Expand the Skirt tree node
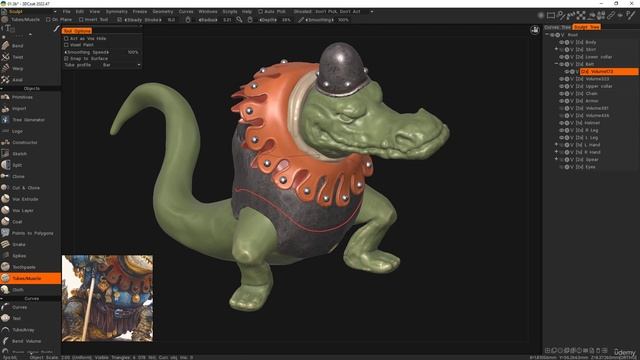Image resolution: width=640 pixels, height=360 pixels. [x=556, y=49]
